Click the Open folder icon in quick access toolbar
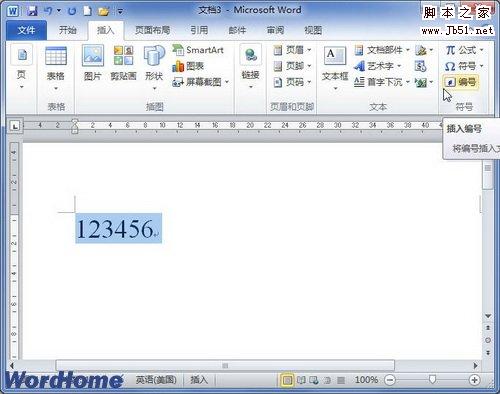 tap(104, 12)
